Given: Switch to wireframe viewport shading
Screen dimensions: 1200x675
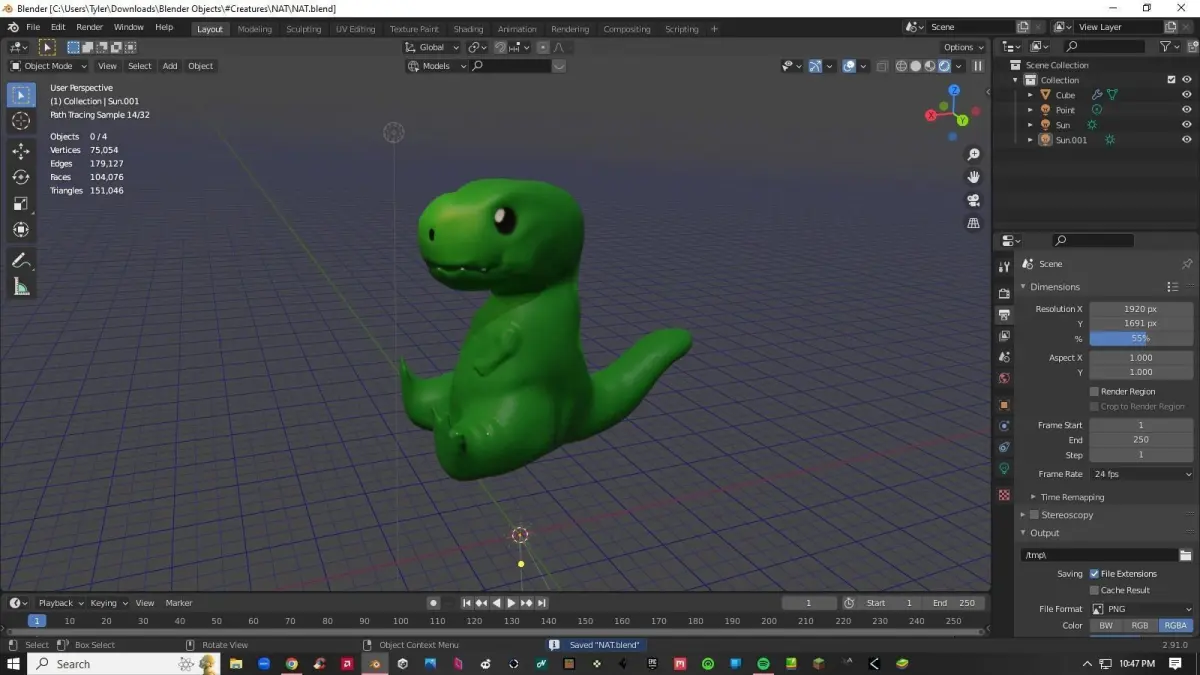Looking at the screenshot, I should coord(901,66).
